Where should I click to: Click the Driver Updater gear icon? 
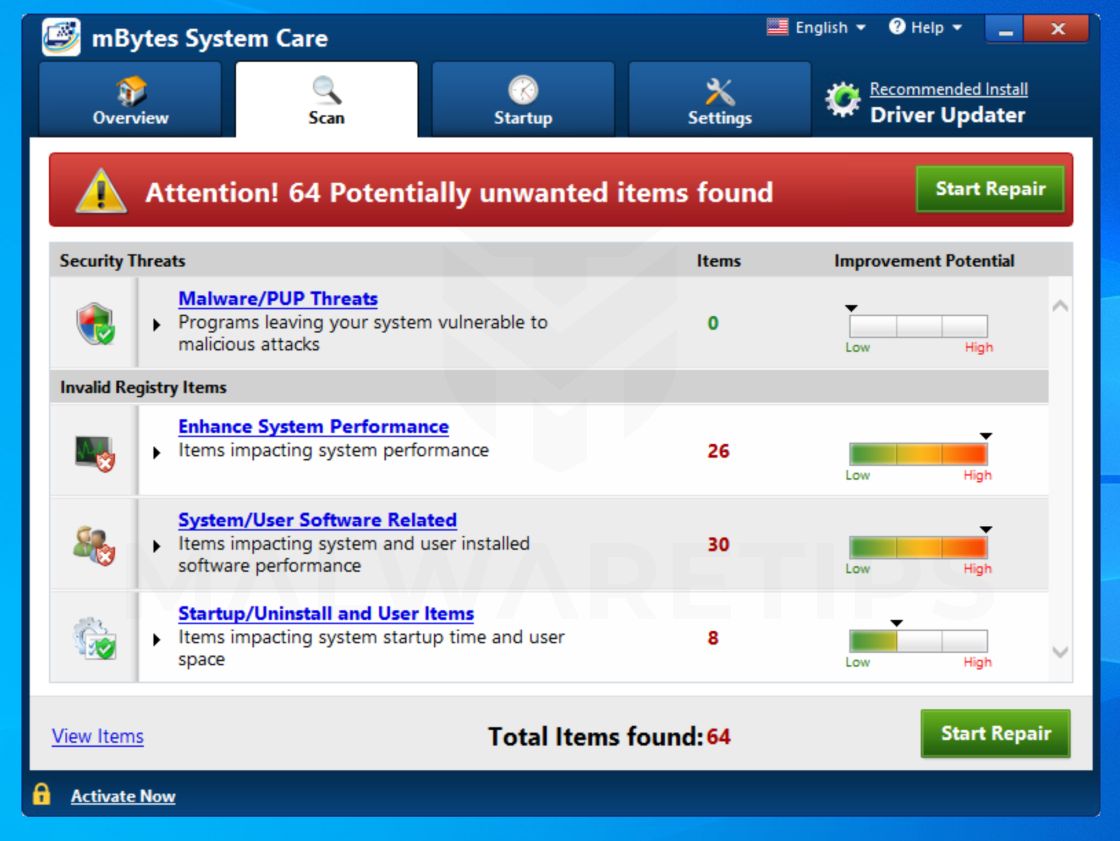(x=843, y=99)
